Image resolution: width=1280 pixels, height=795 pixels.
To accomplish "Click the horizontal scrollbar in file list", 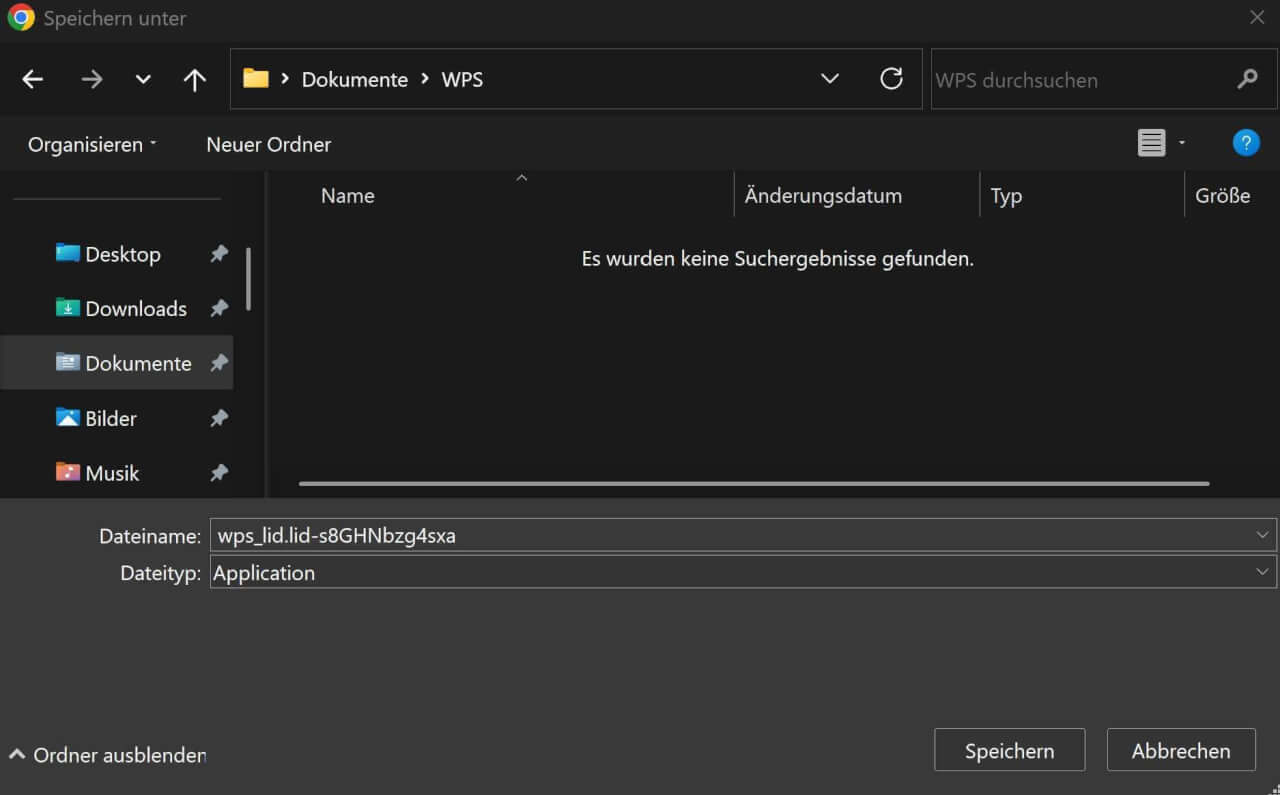I will tap(754, 484).
